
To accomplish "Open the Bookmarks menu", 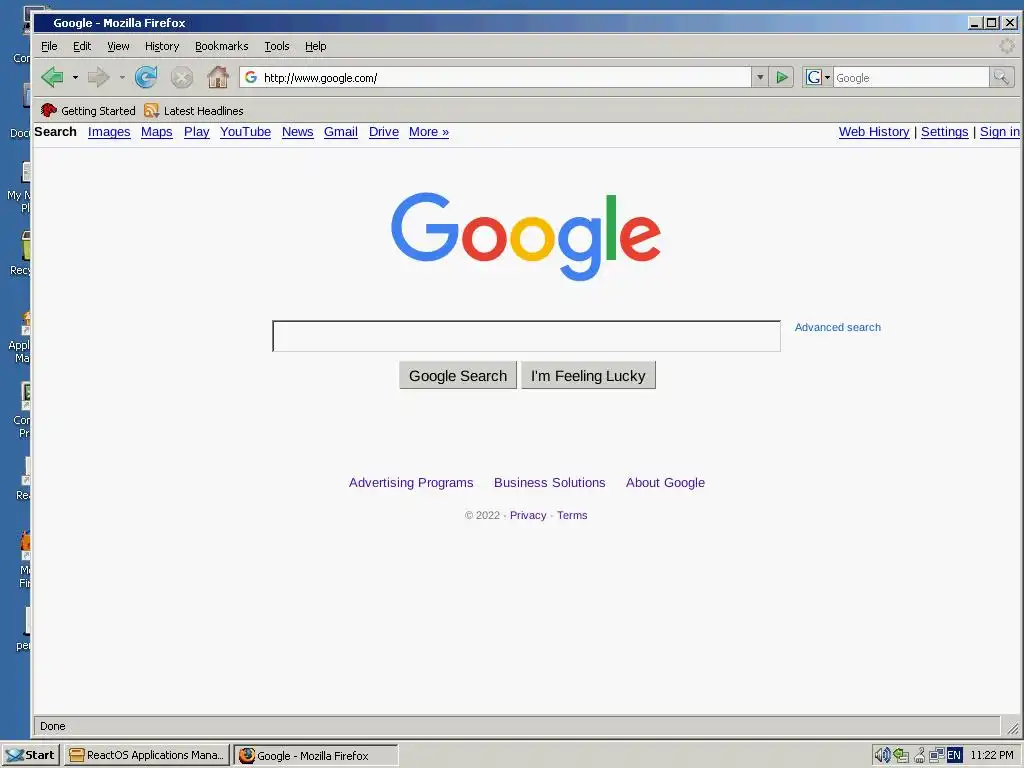I will tap(221, 46).
